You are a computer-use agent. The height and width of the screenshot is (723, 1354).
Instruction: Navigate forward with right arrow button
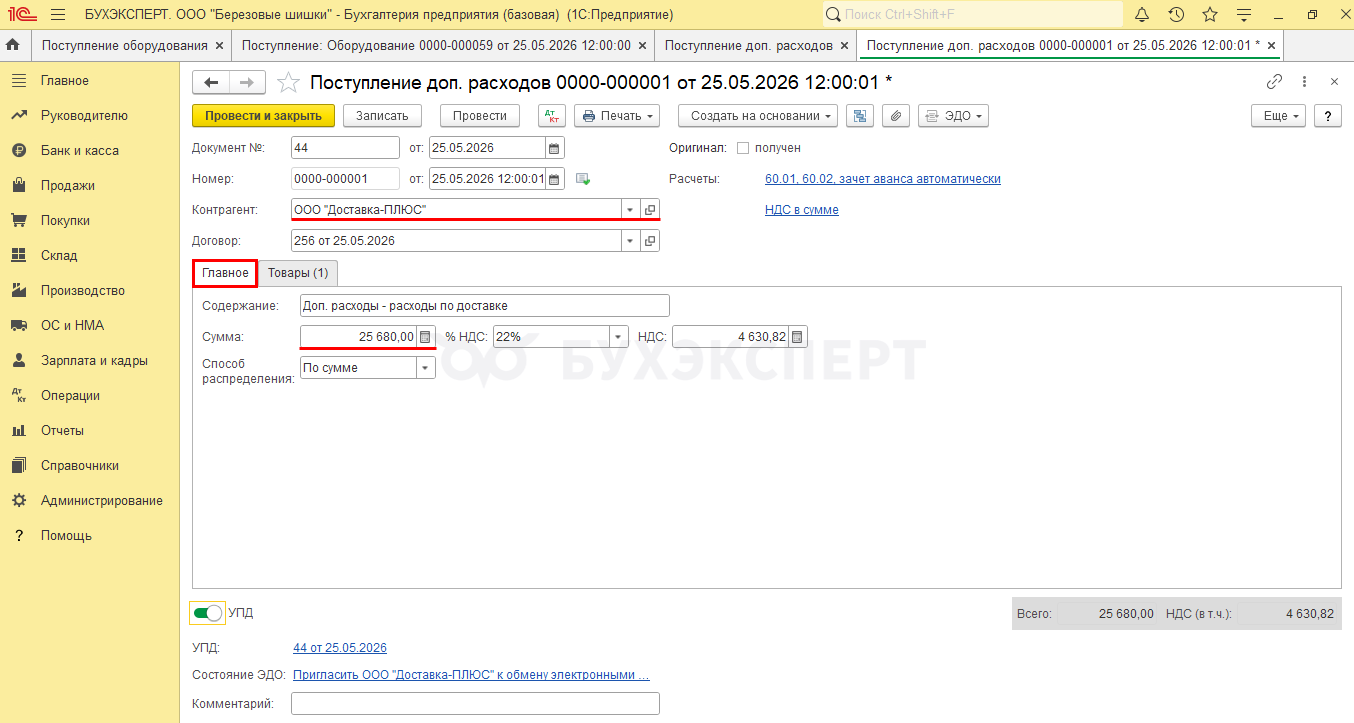[248, 82]
